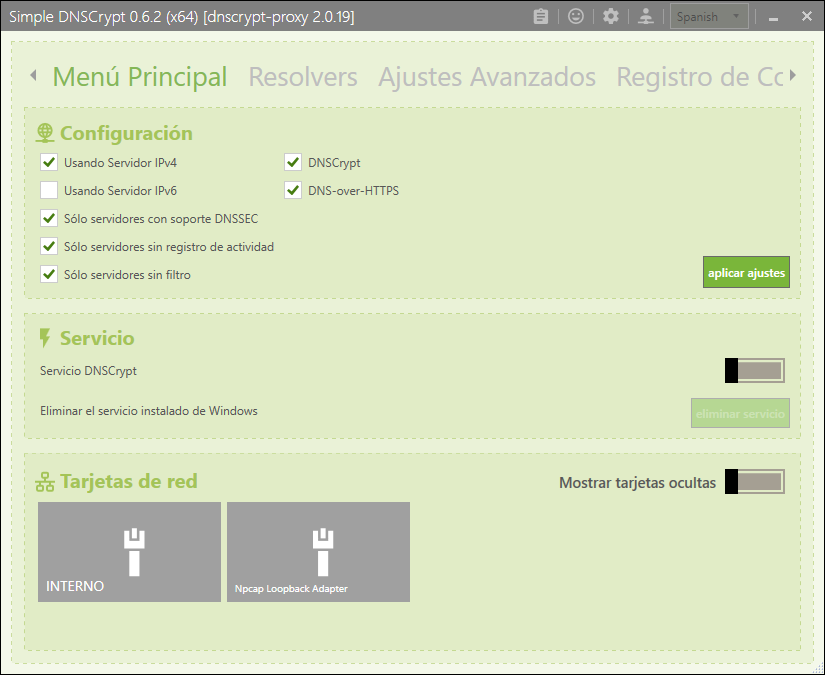Enable Mostrar tarjetas ocultas switch
This screenshot has width=825, height=675.
point(754,482)
